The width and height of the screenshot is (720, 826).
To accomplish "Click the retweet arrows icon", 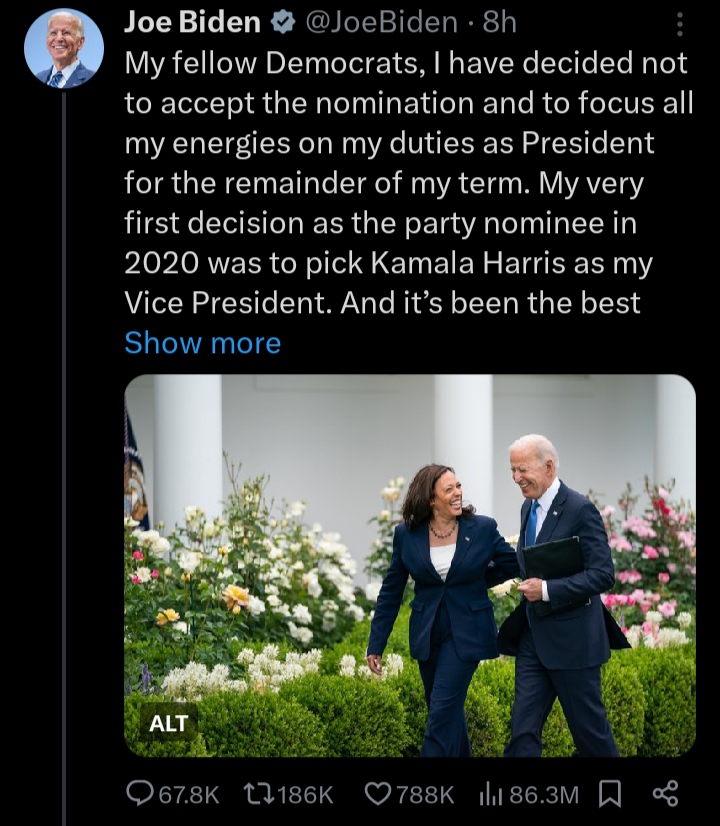I will tap(257, 794).
